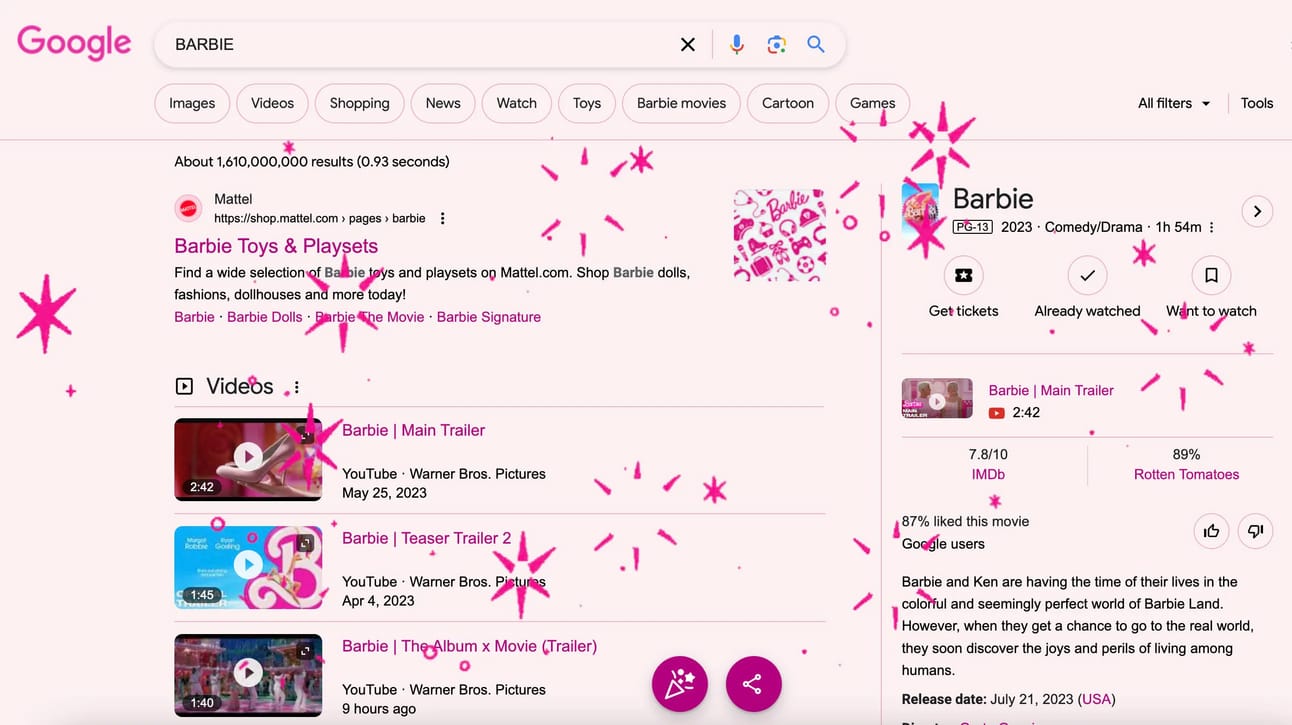The width and height of the screenshot is (1292, 725).
Task: Play the Barbie Main Trailer thumbnail
Action: [248, 458]
